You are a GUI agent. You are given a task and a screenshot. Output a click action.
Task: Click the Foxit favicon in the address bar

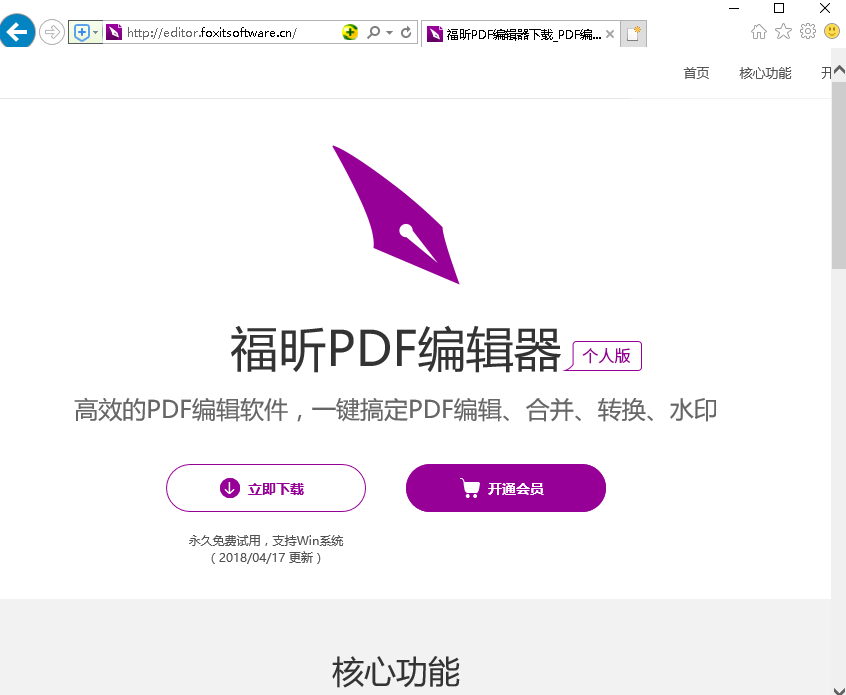(113, 32)
